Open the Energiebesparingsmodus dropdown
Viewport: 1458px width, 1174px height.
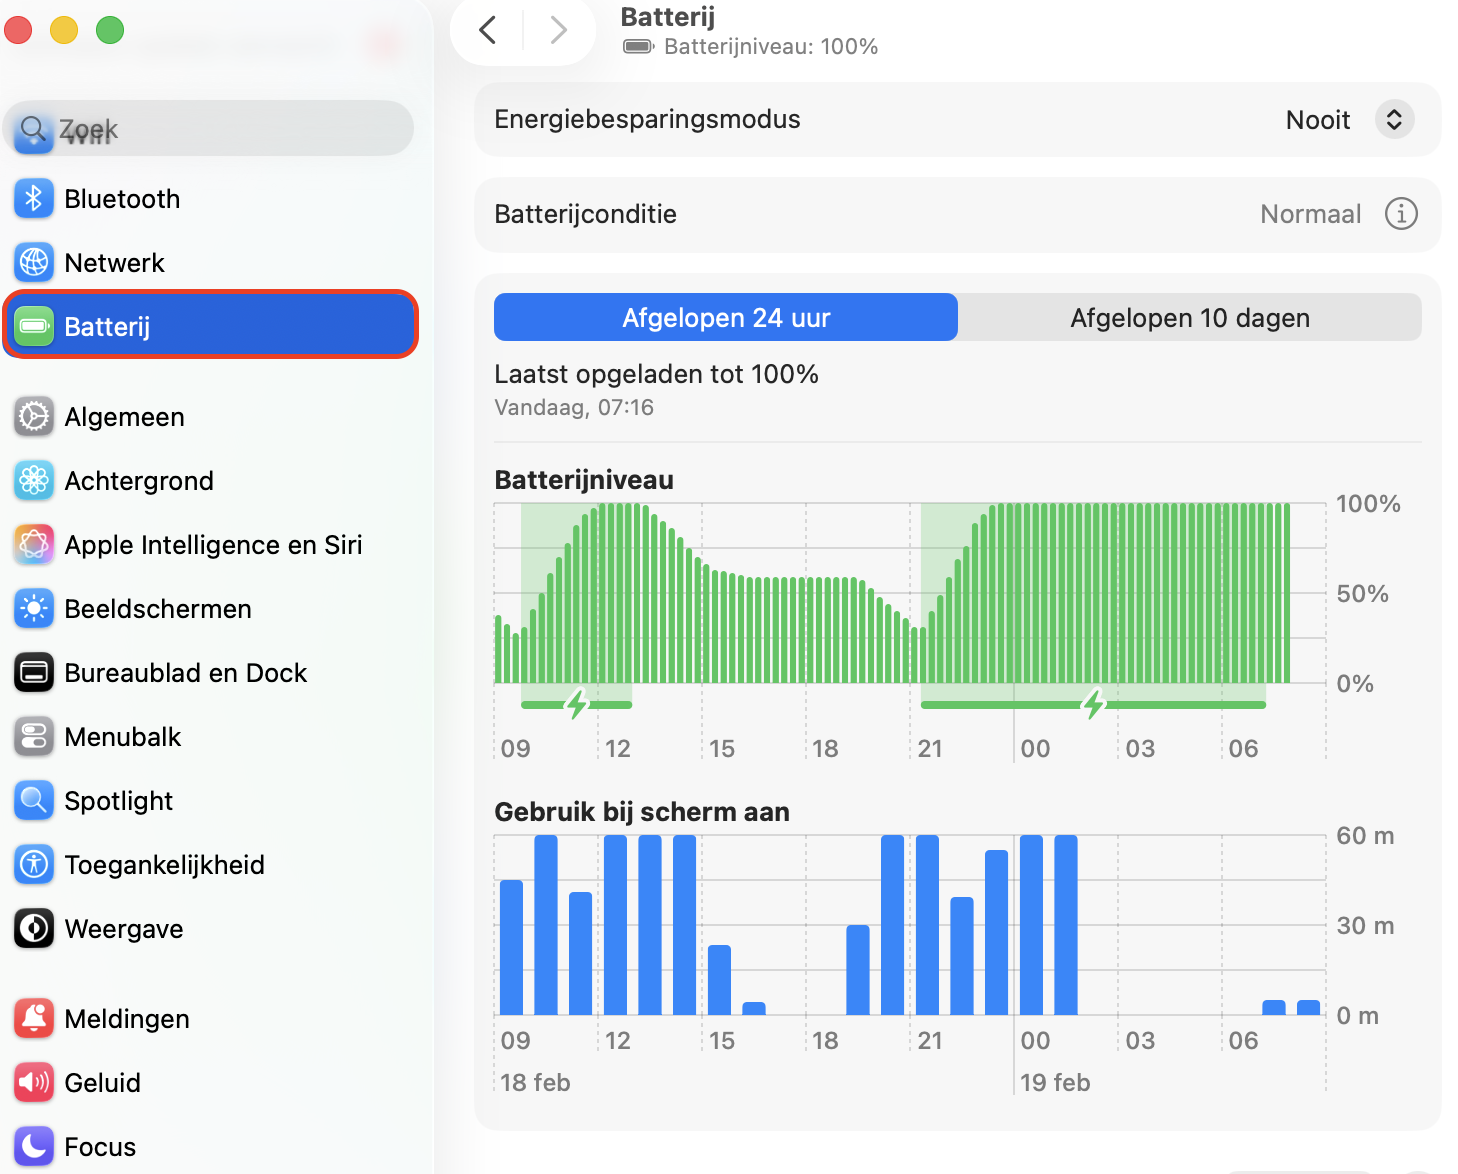pyautogui.click(x=1394, y=119)
